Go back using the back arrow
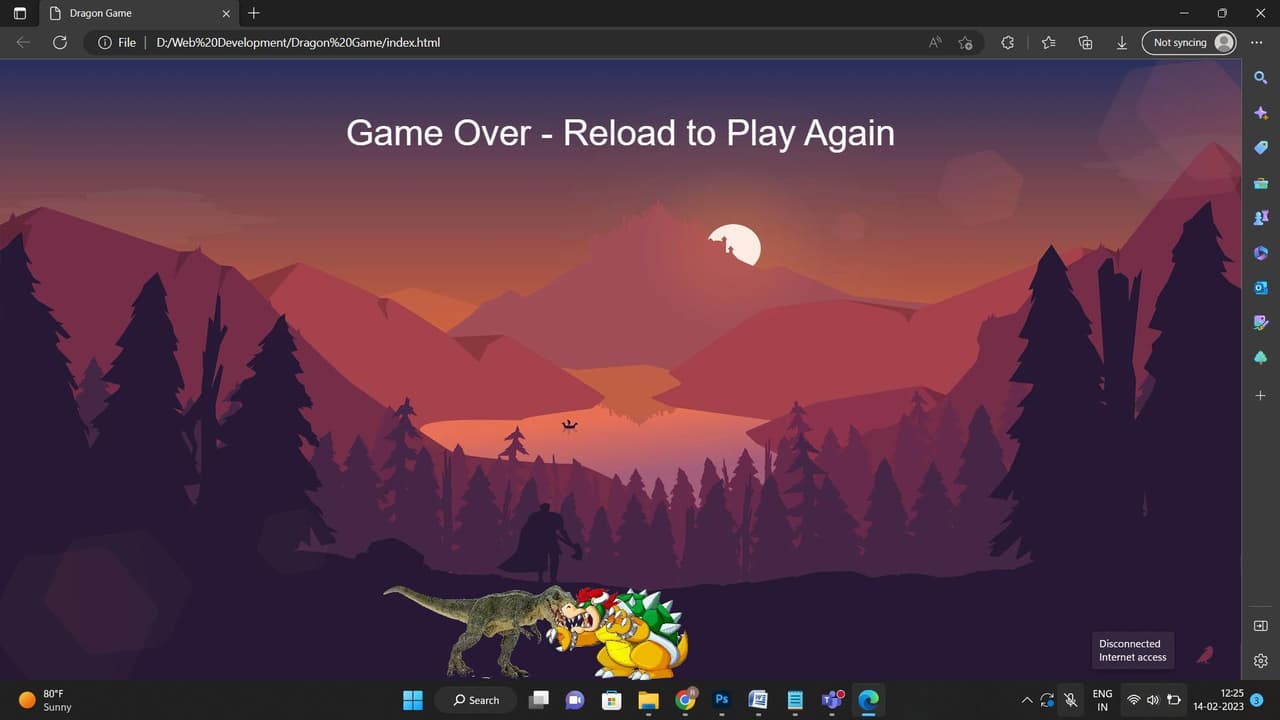Image resolution: width=1280 pixels, height=720 pixels. coord(23,43)
